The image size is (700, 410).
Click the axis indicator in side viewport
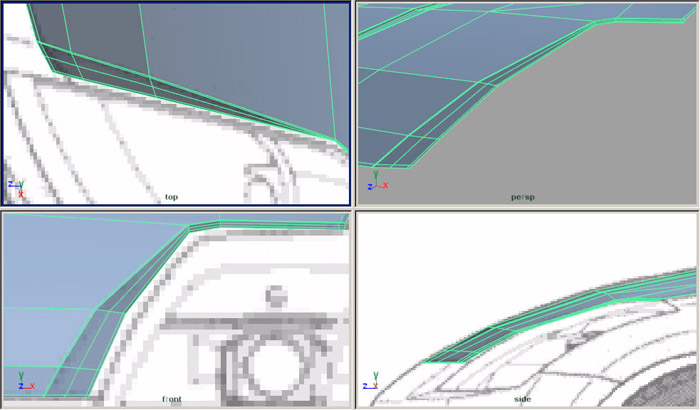(370, 382)
